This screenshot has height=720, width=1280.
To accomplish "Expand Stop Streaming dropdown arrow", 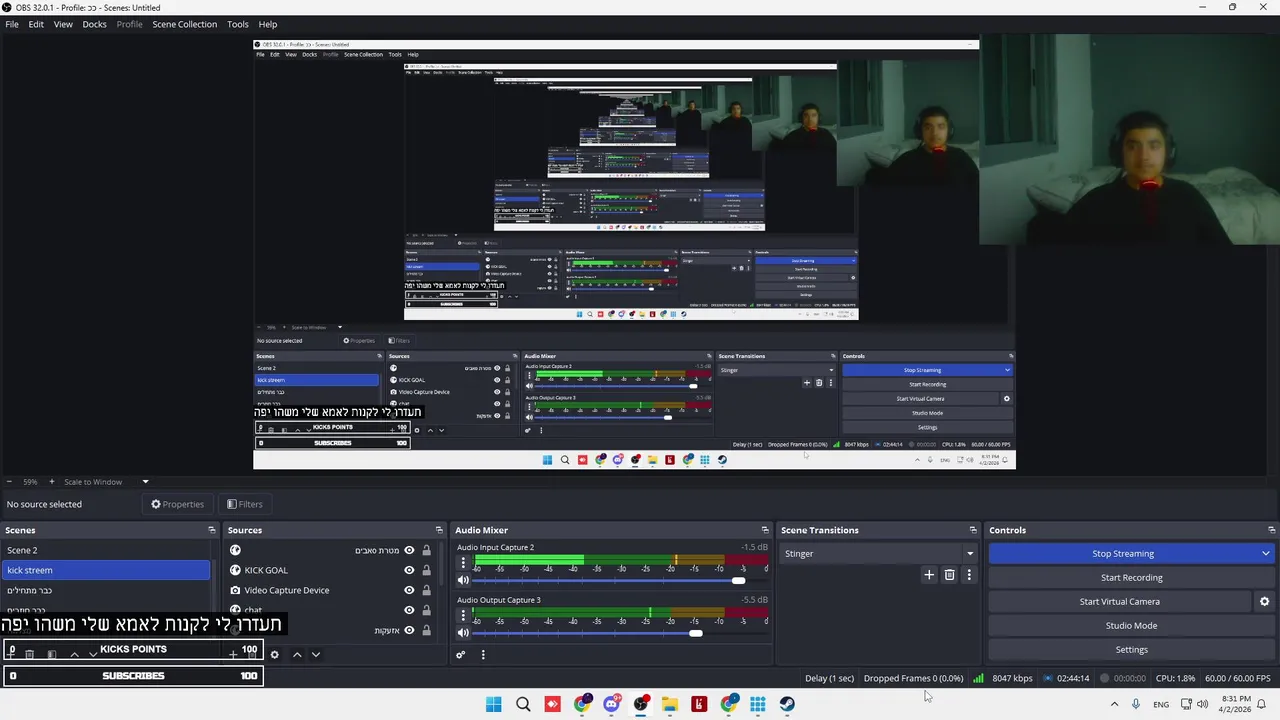I will click(x=1266, y=554).
